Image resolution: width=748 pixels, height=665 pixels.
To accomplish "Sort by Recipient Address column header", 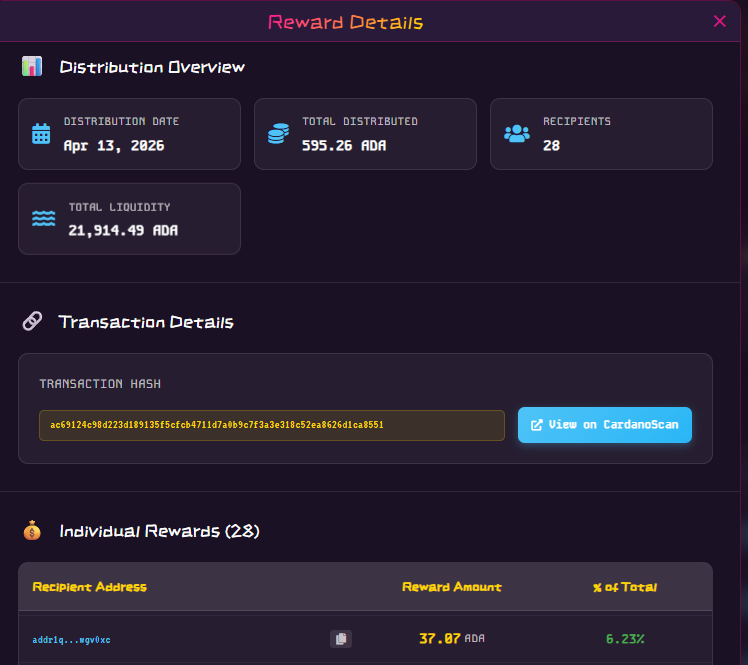I will 90,587.
